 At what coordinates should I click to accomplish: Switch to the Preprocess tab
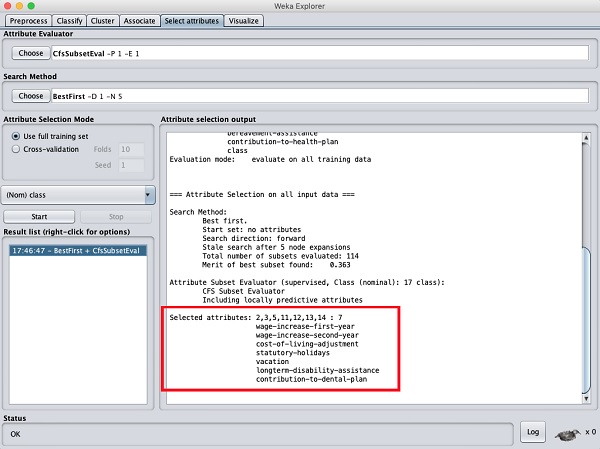tap(29, 20)
